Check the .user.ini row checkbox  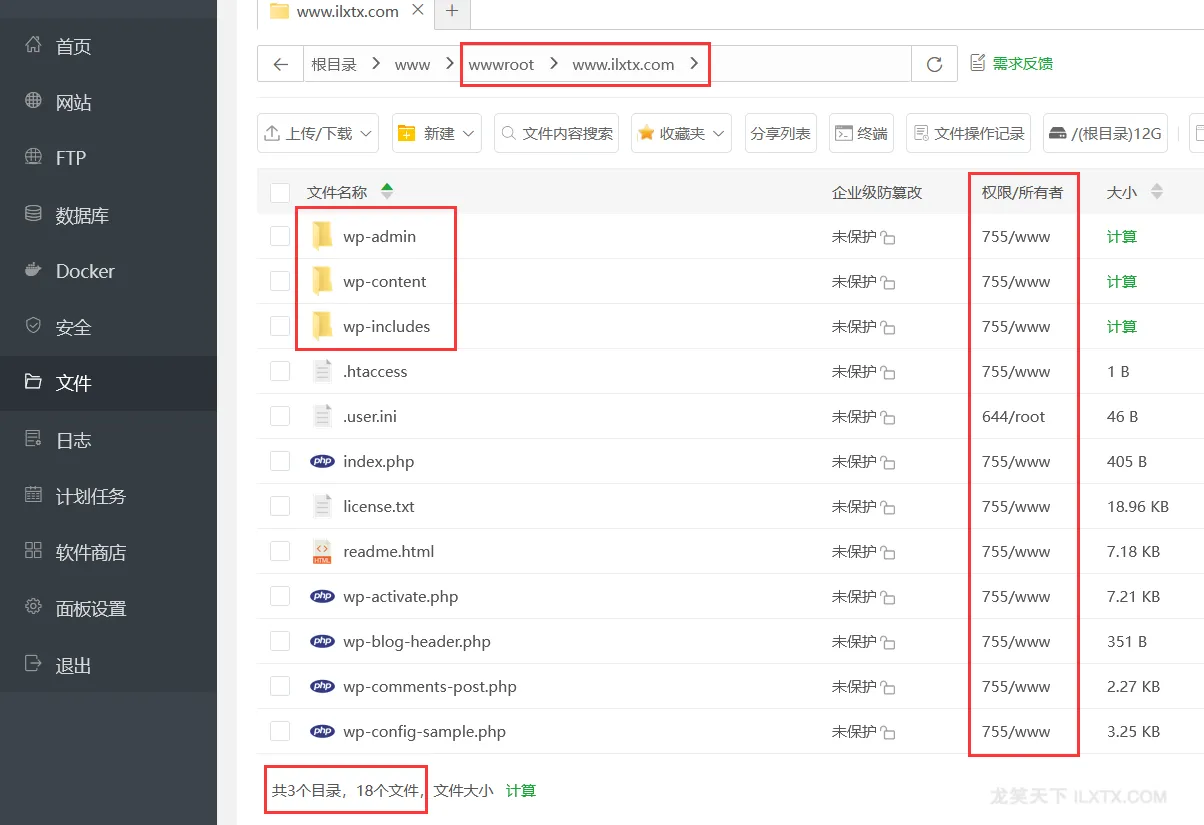tap(280, 416)
